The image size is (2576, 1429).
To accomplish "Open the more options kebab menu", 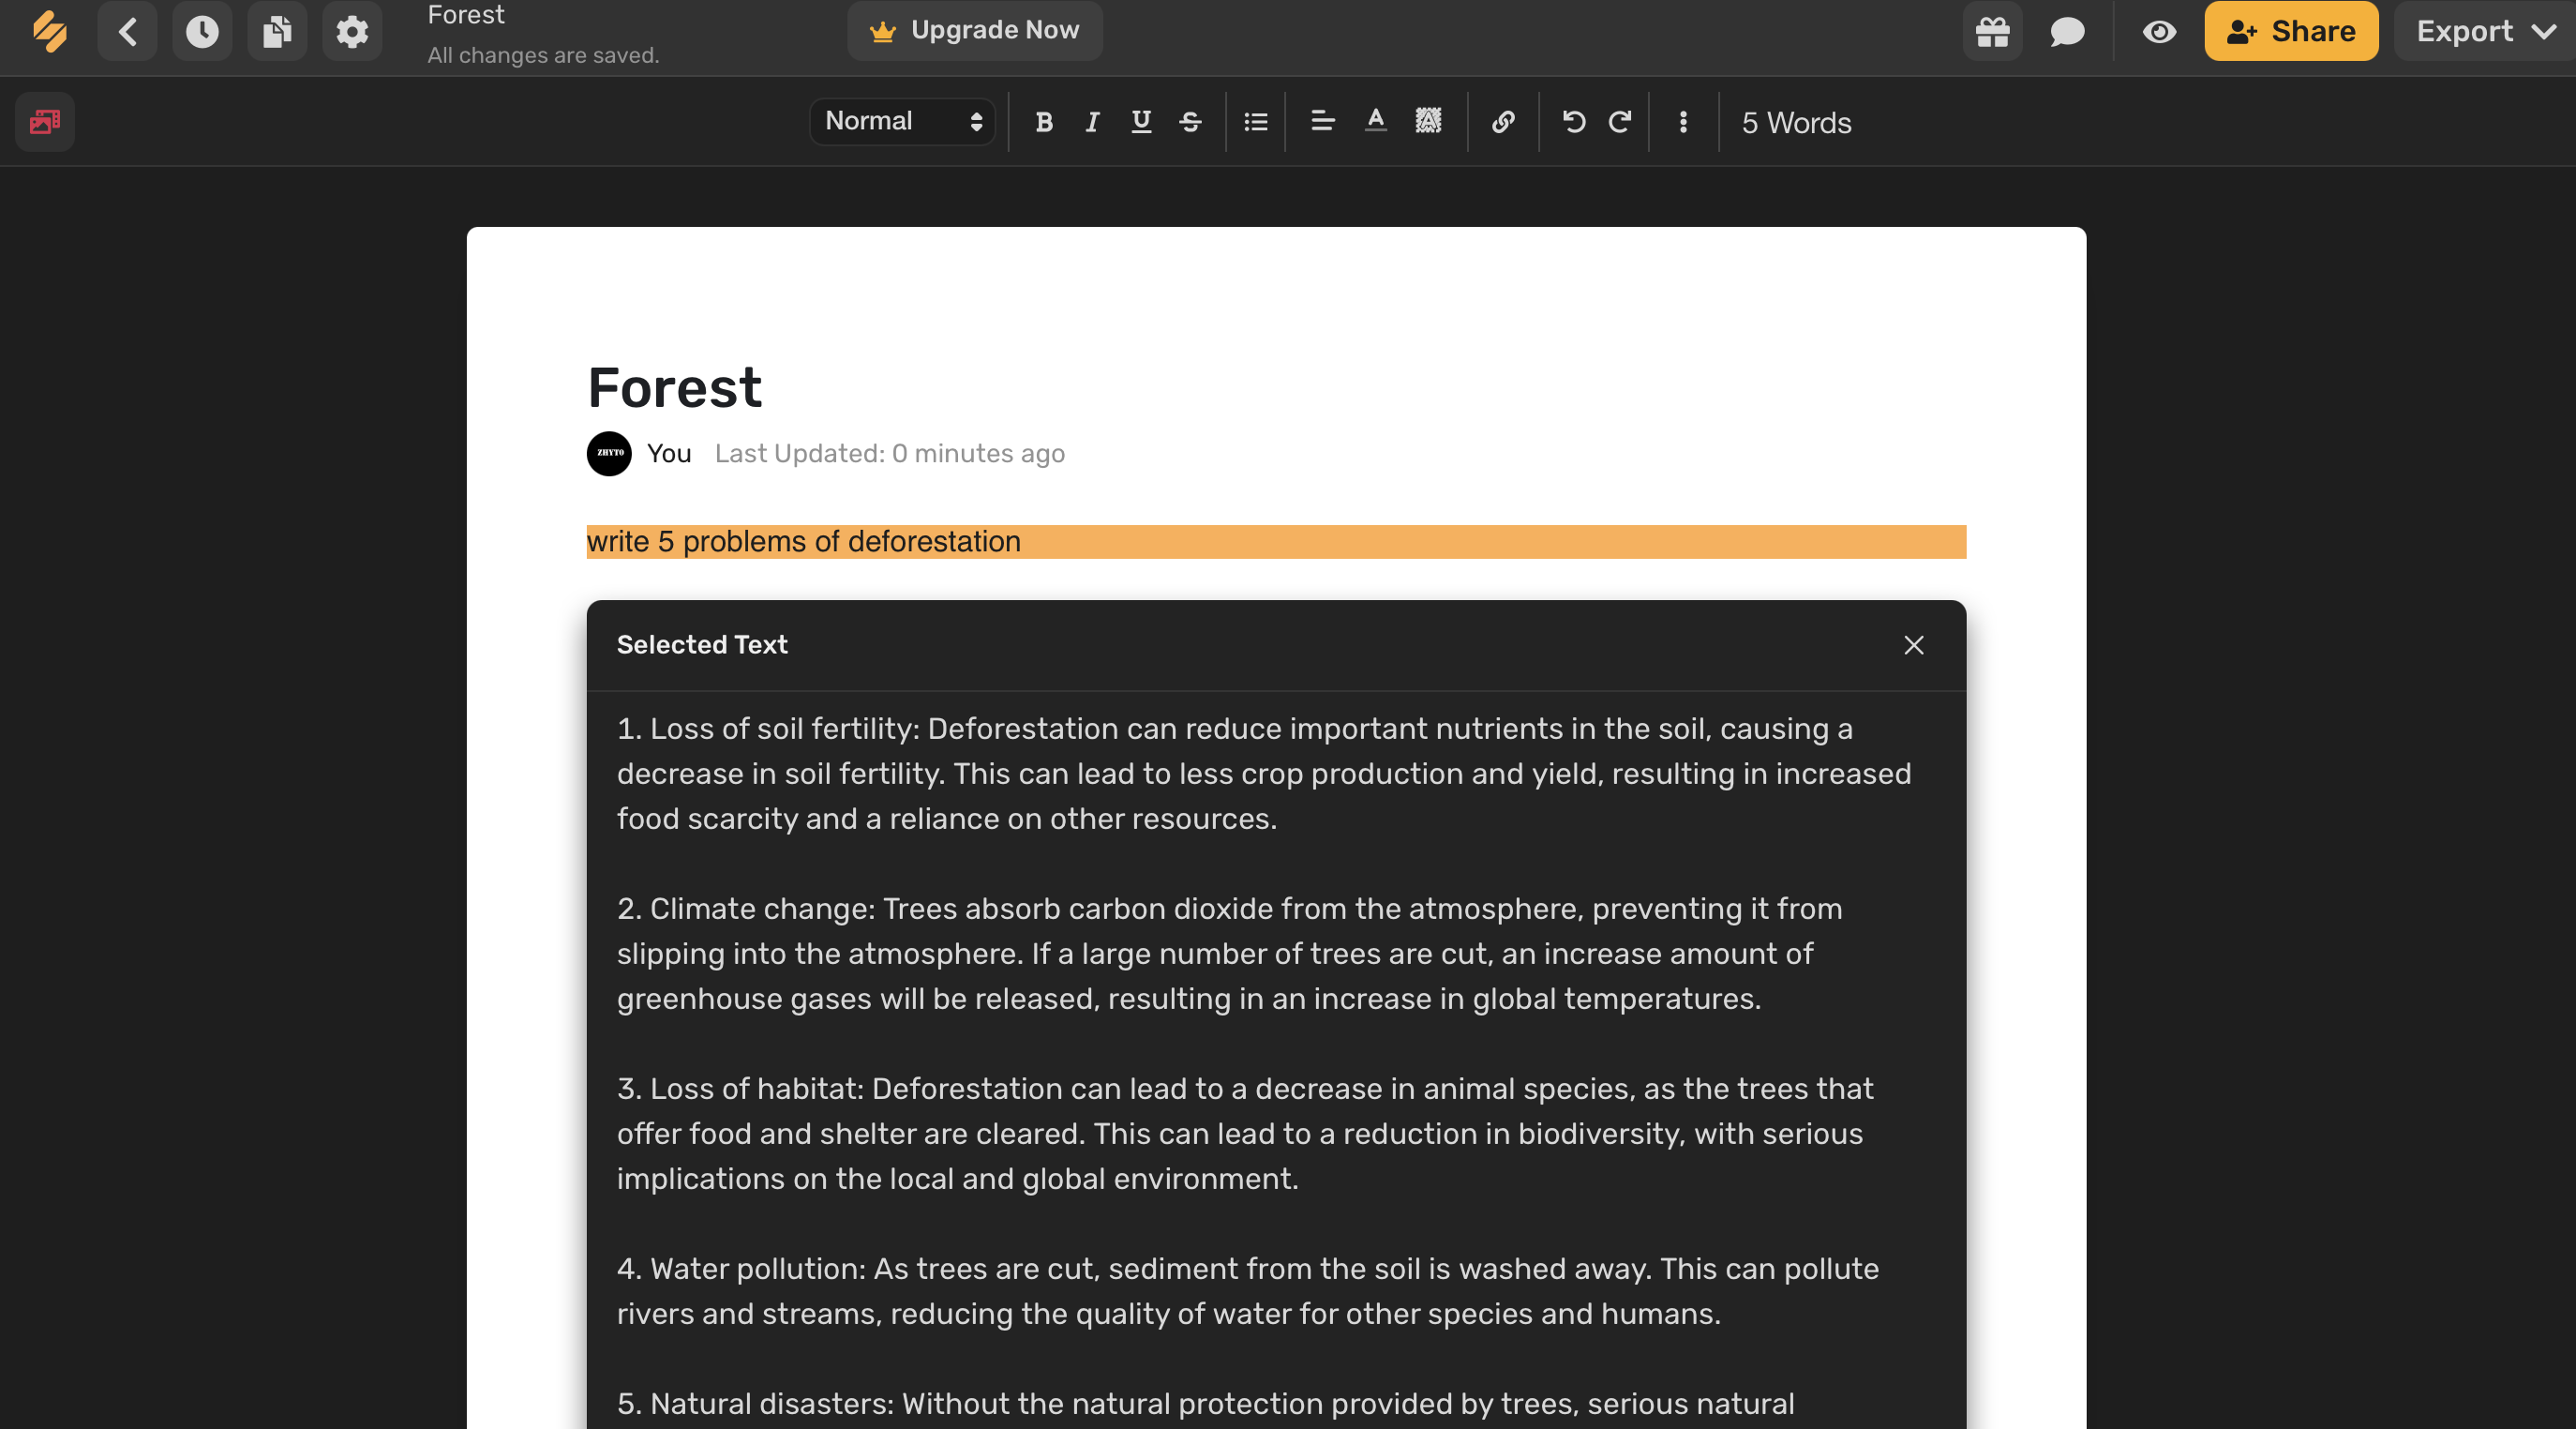I will pos(1682,122).
